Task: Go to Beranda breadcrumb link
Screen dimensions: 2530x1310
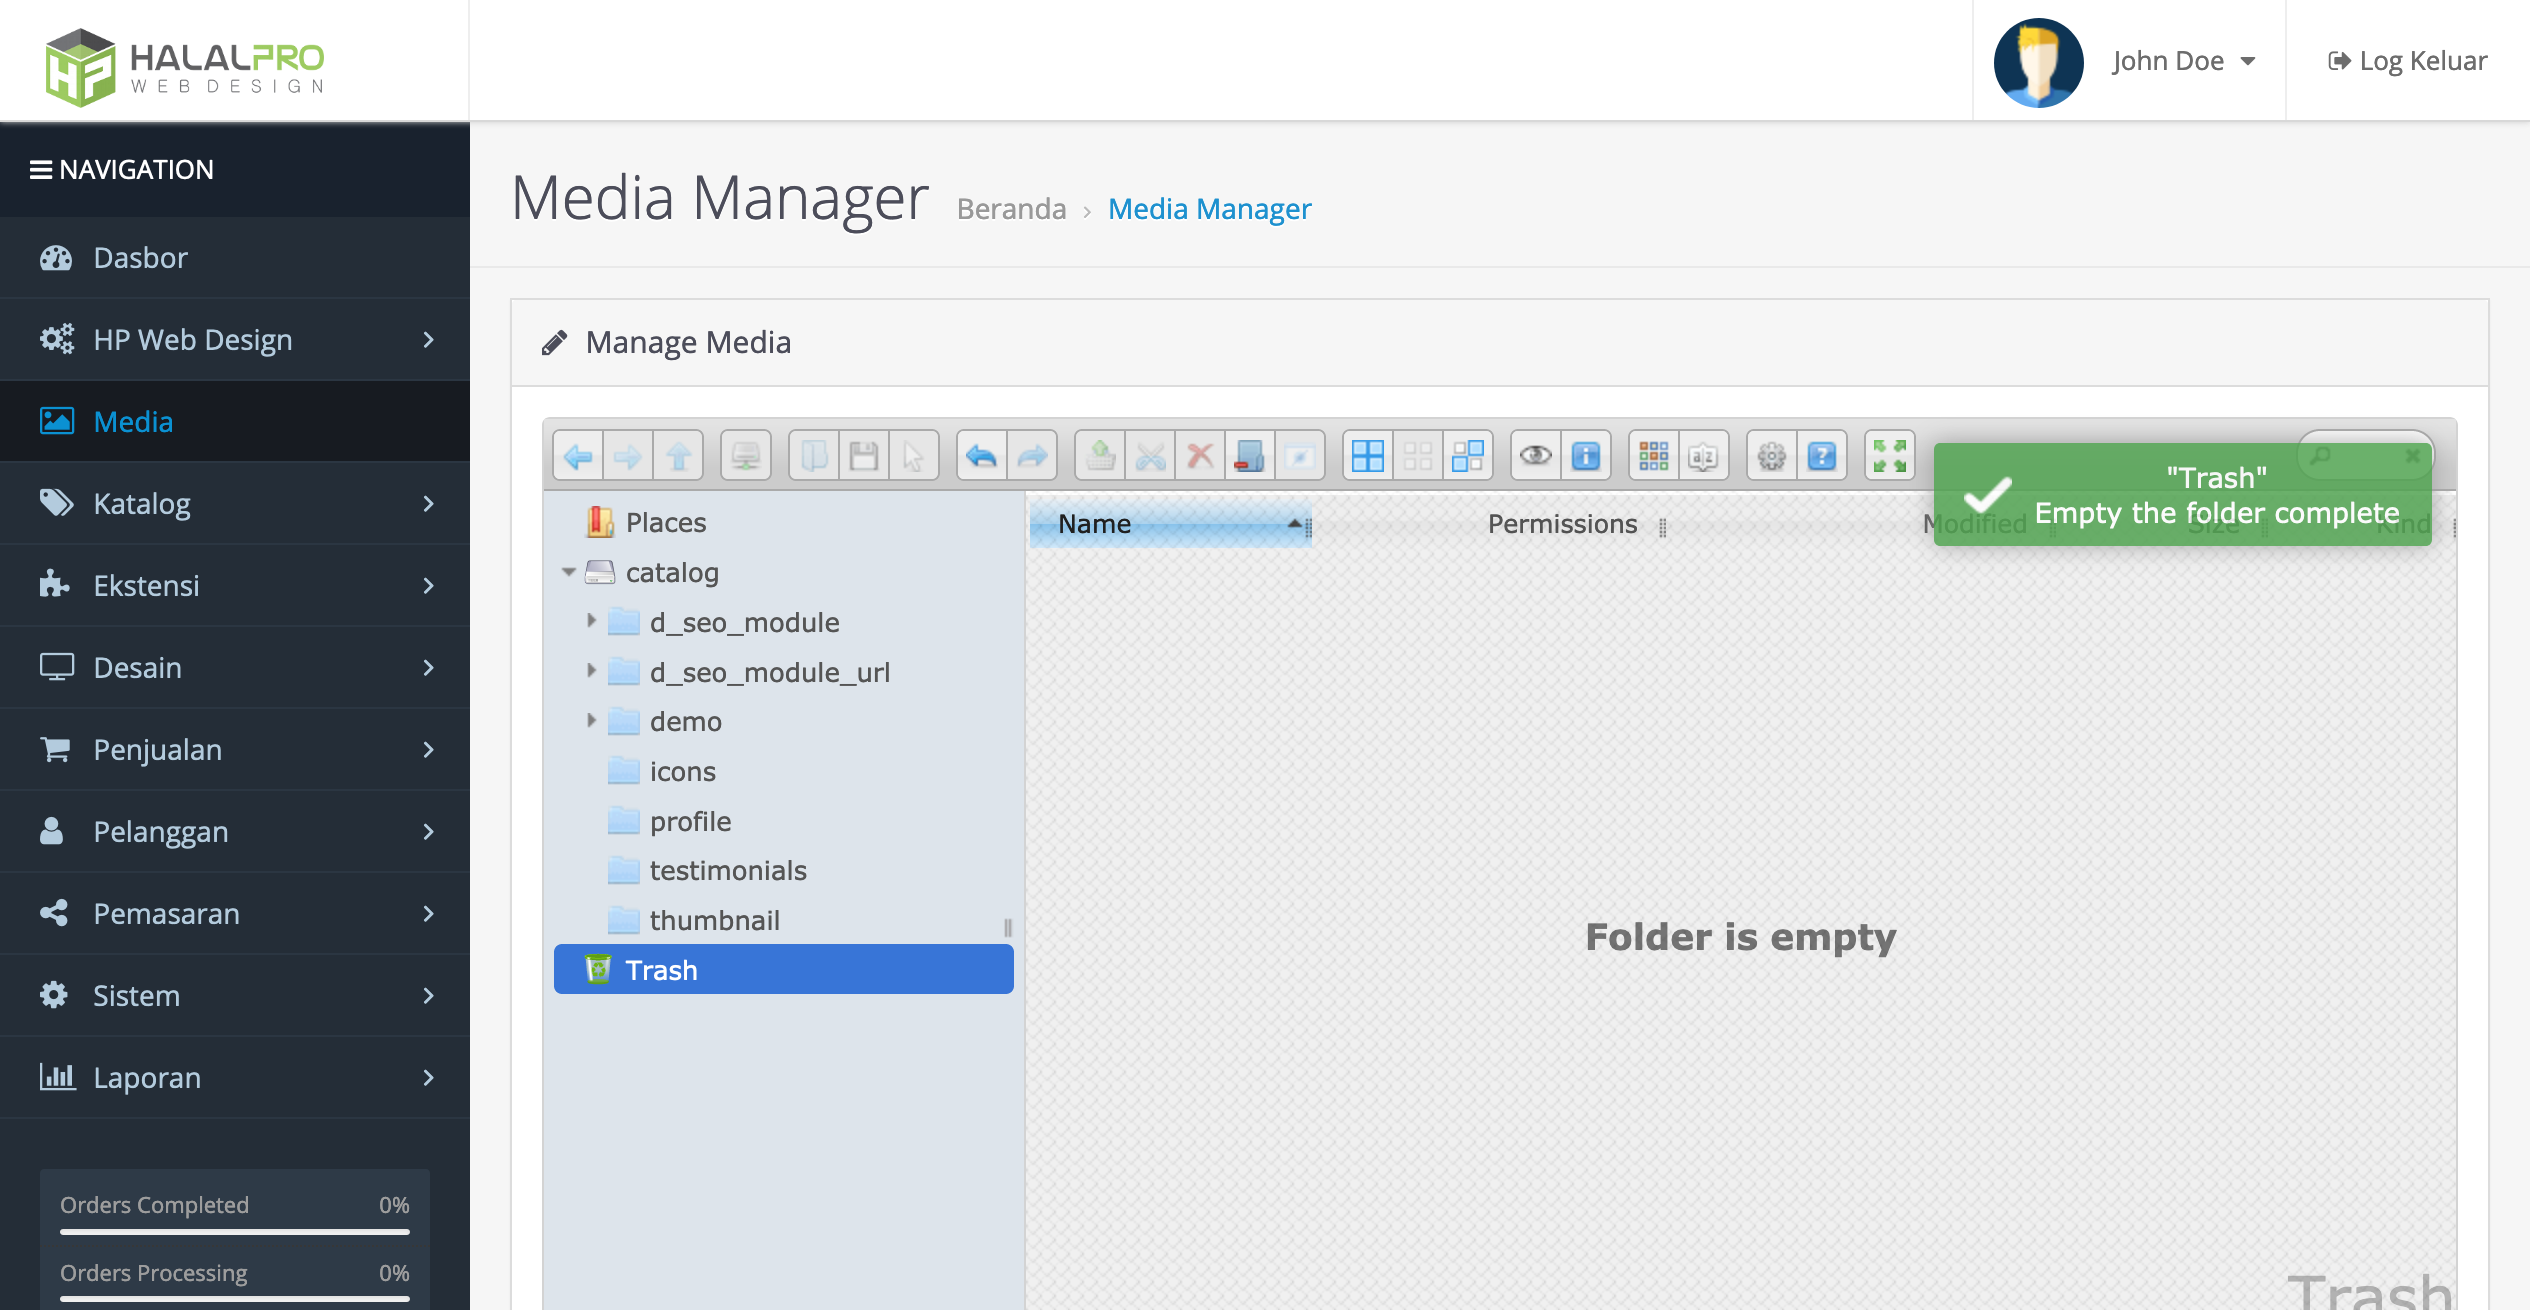Action: click(x=1011, y=209)
